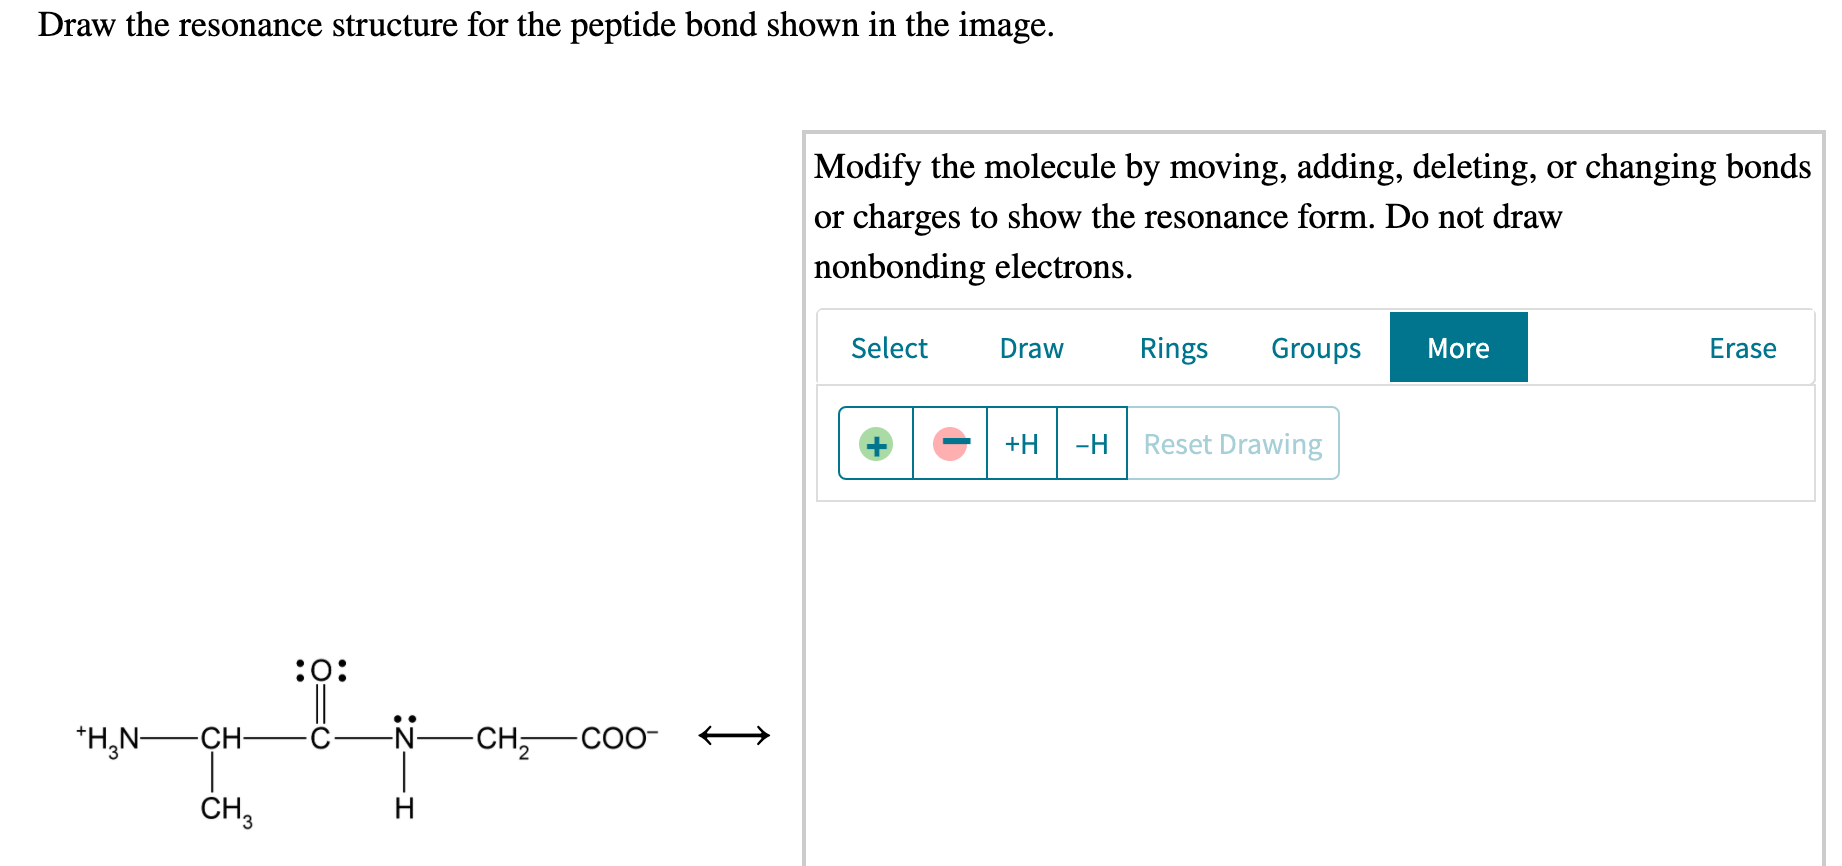
Task: Open the Draw tab
Action: pyautogui.click(x=1032, y=347)
